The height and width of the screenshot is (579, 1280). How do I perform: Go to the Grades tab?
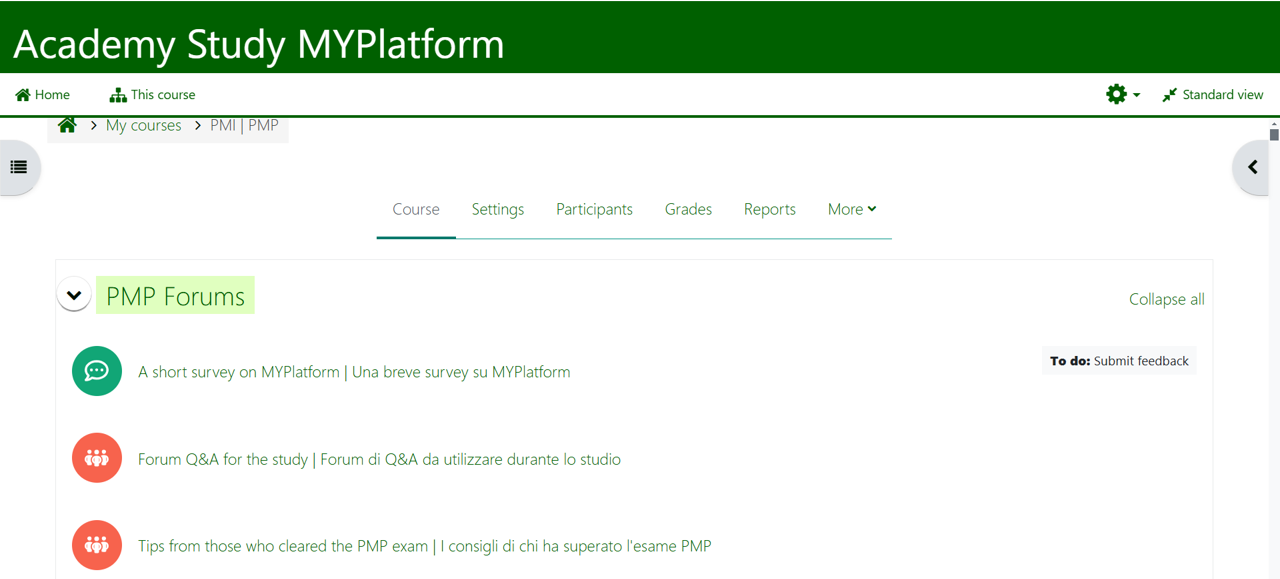[x=688, y=209]
